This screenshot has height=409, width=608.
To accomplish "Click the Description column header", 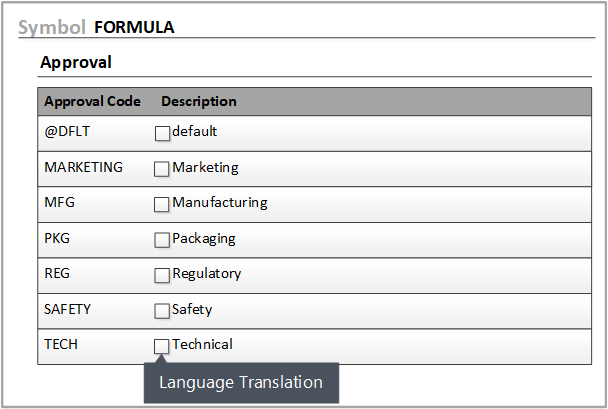I will tap(199, 102).
